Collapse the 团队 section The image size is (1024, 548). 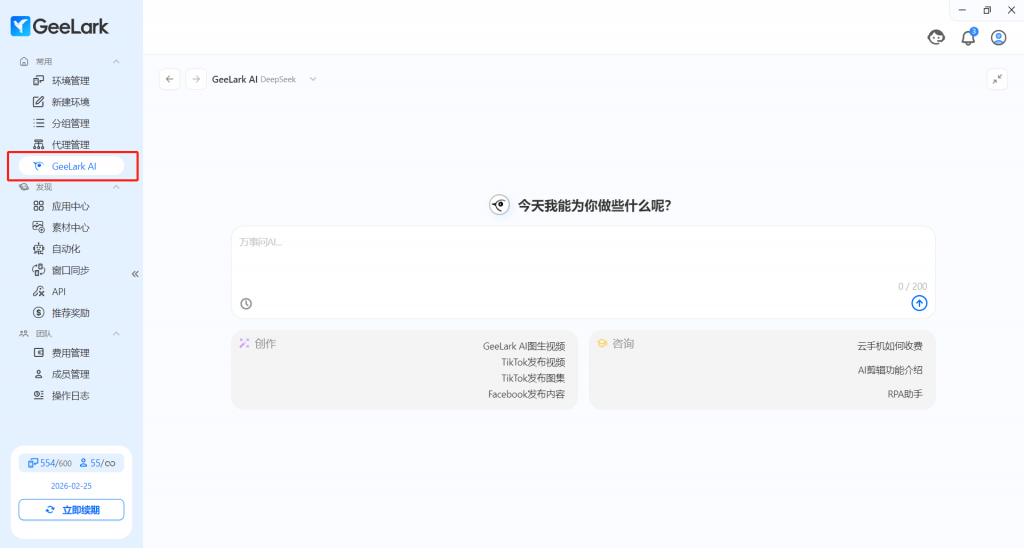coord(116,333)
